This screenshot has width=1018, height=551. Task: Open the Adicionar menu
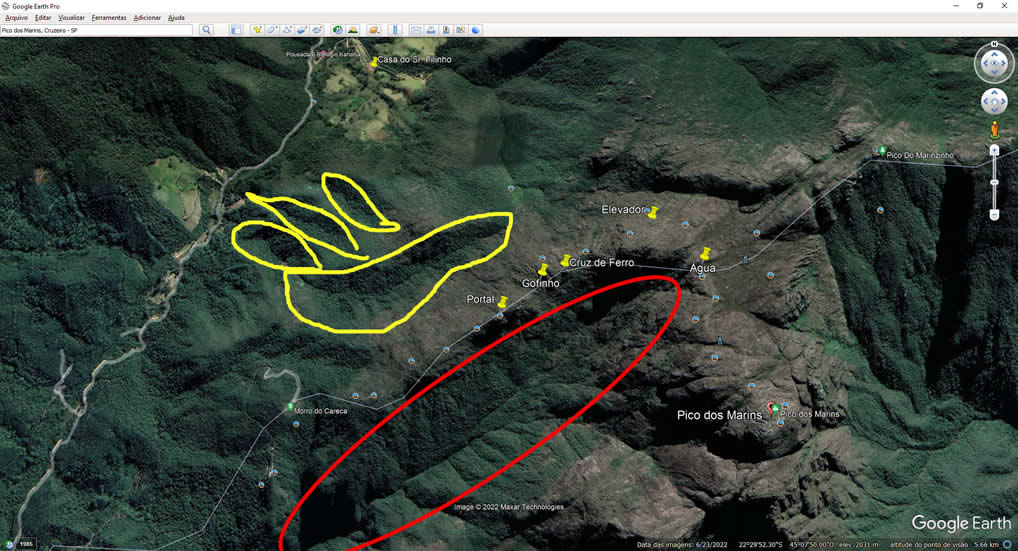(x=147, y=18)
